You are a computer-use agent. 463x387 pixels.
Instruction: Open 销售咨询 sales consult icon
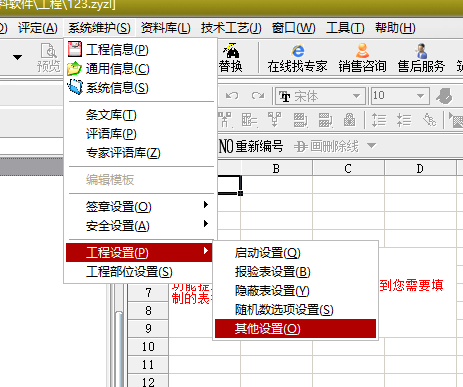click(362, 51)
